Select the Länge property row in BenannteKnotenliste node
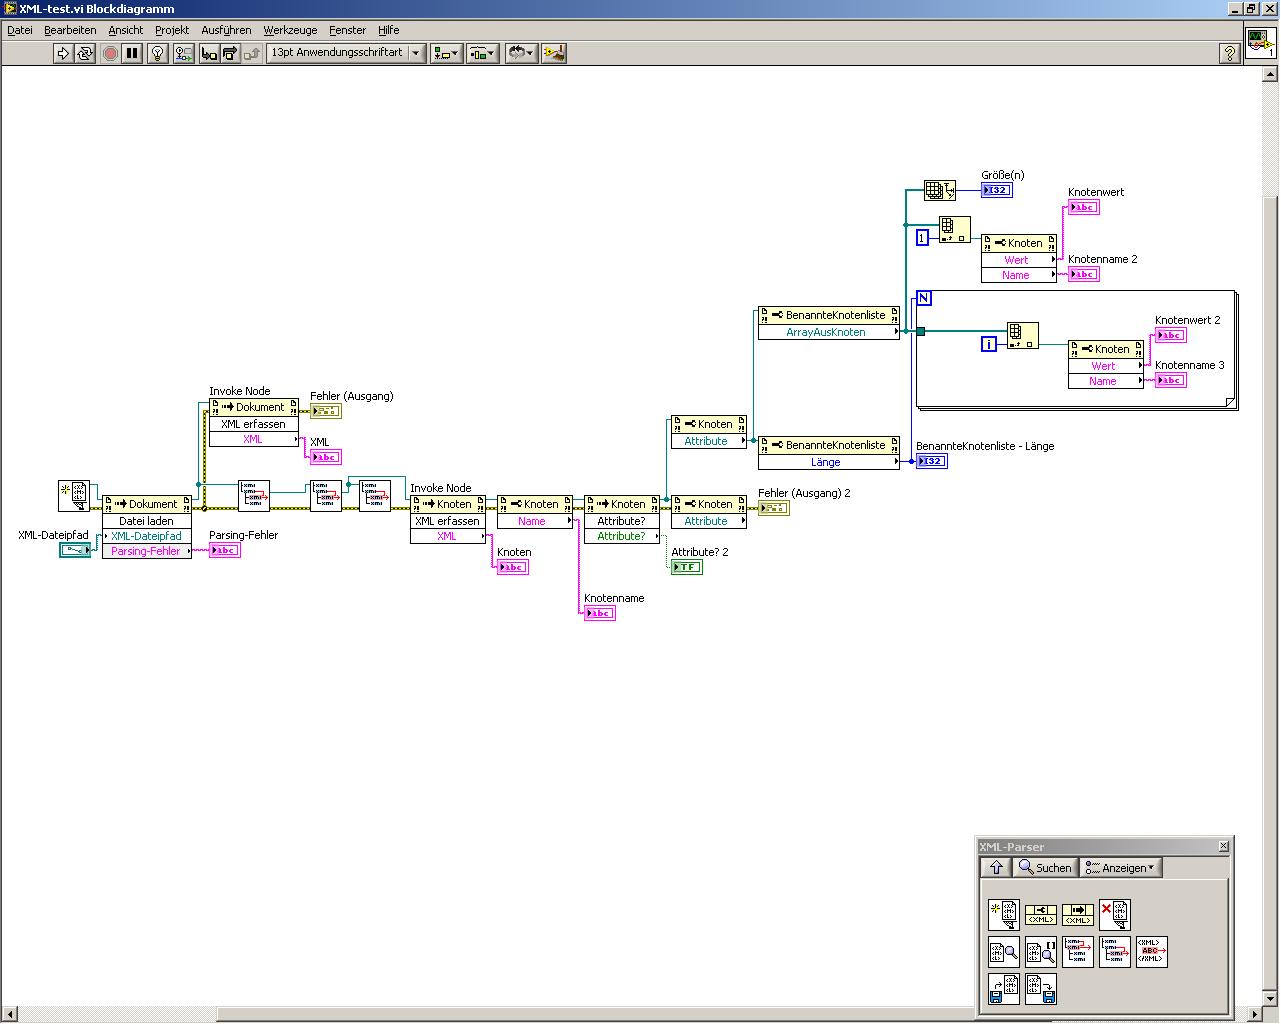The image size is (1281, 1024). [829, 462]
